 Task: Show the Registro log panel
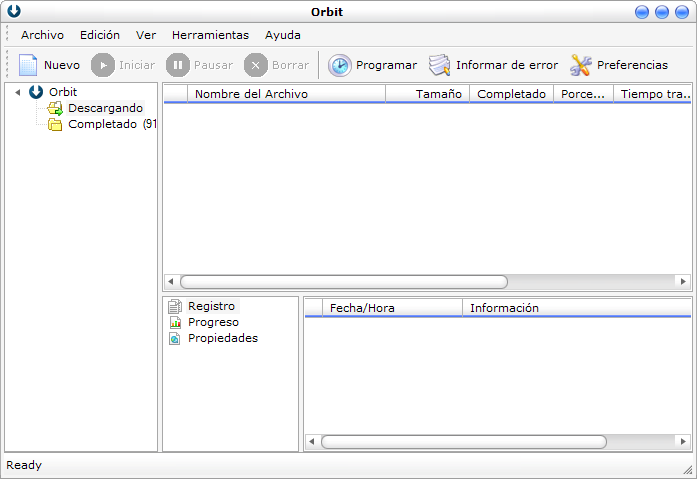click(x=210, y=306)
